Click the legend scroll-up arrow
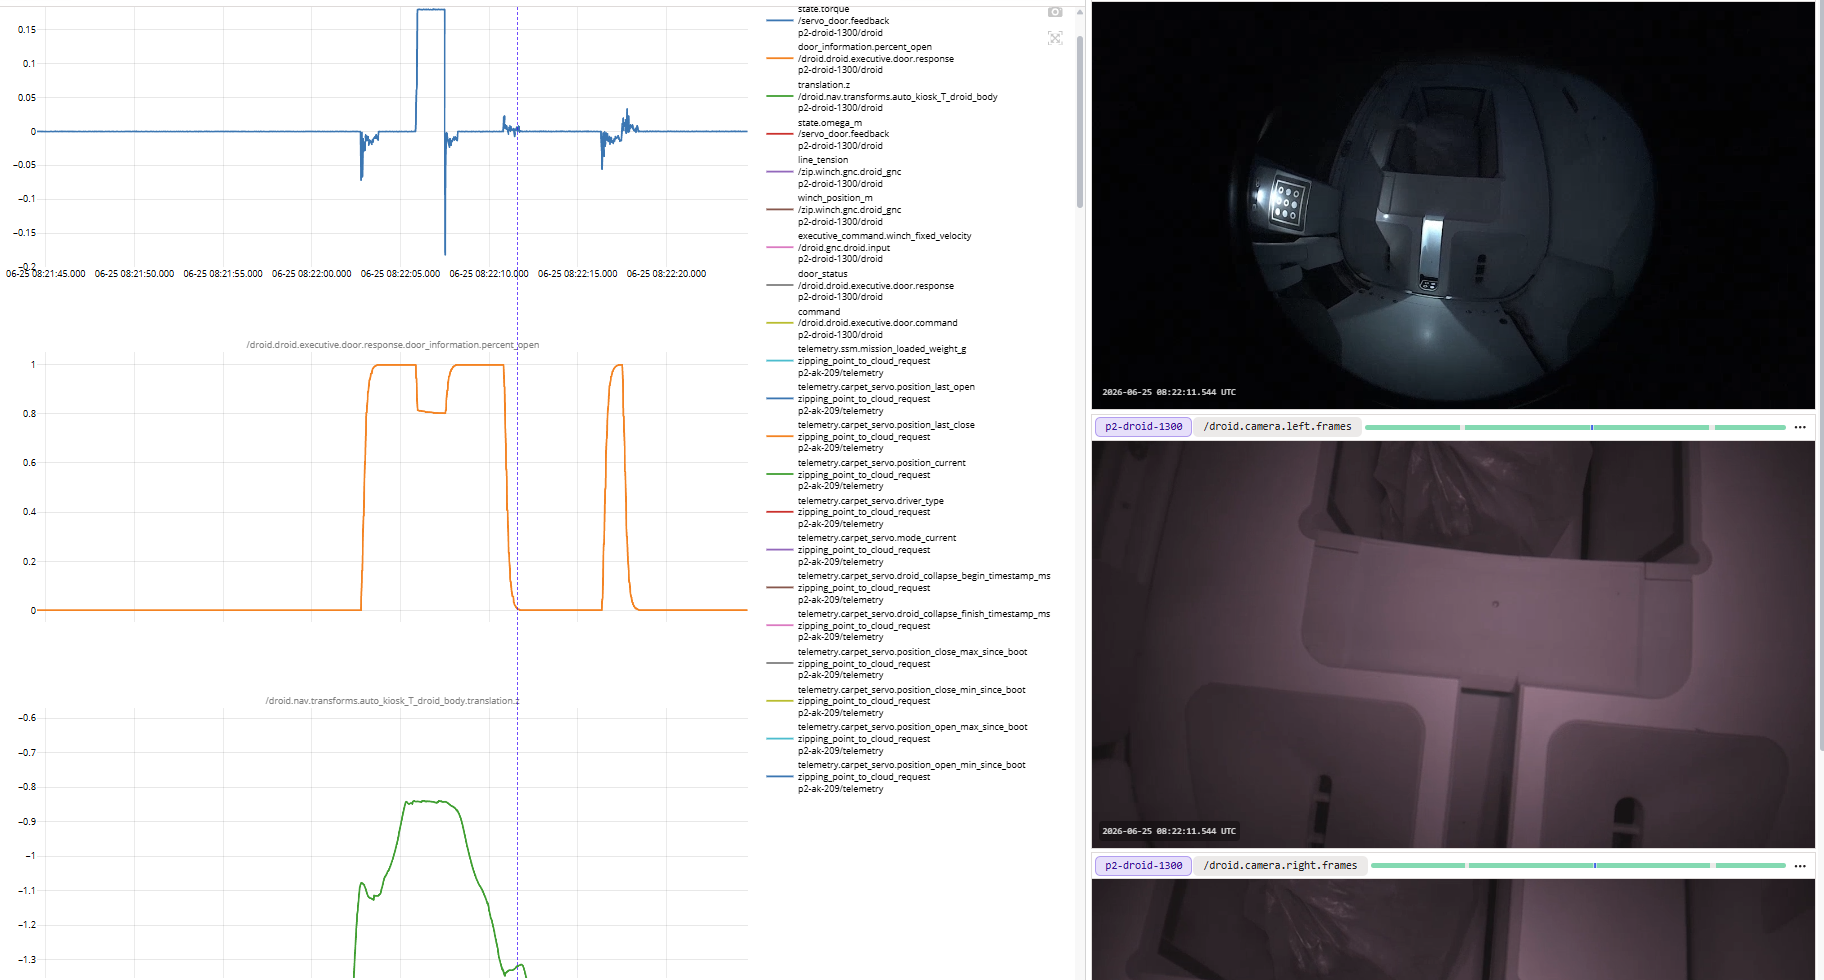The height and width of the screenshot is (980, 1824). tap(1080, 12)
